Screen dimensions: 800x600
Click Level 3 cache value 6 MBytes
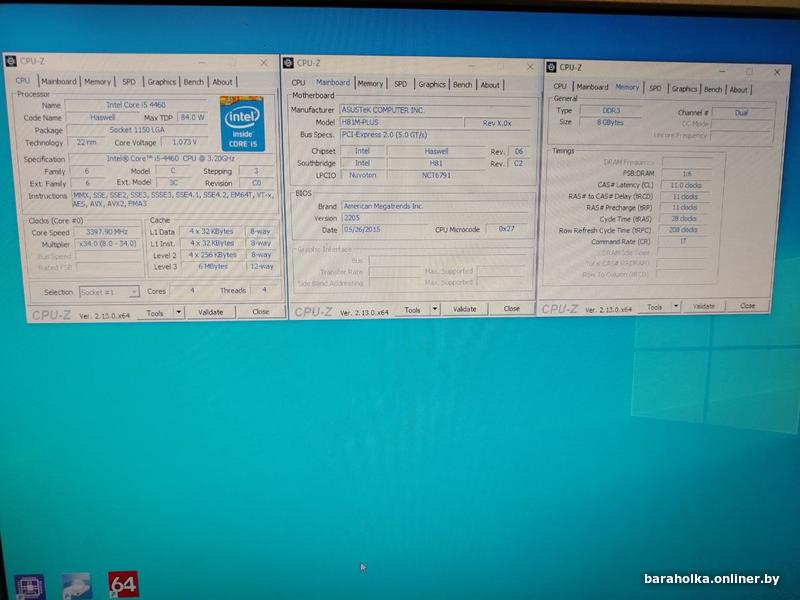point(213,266)
